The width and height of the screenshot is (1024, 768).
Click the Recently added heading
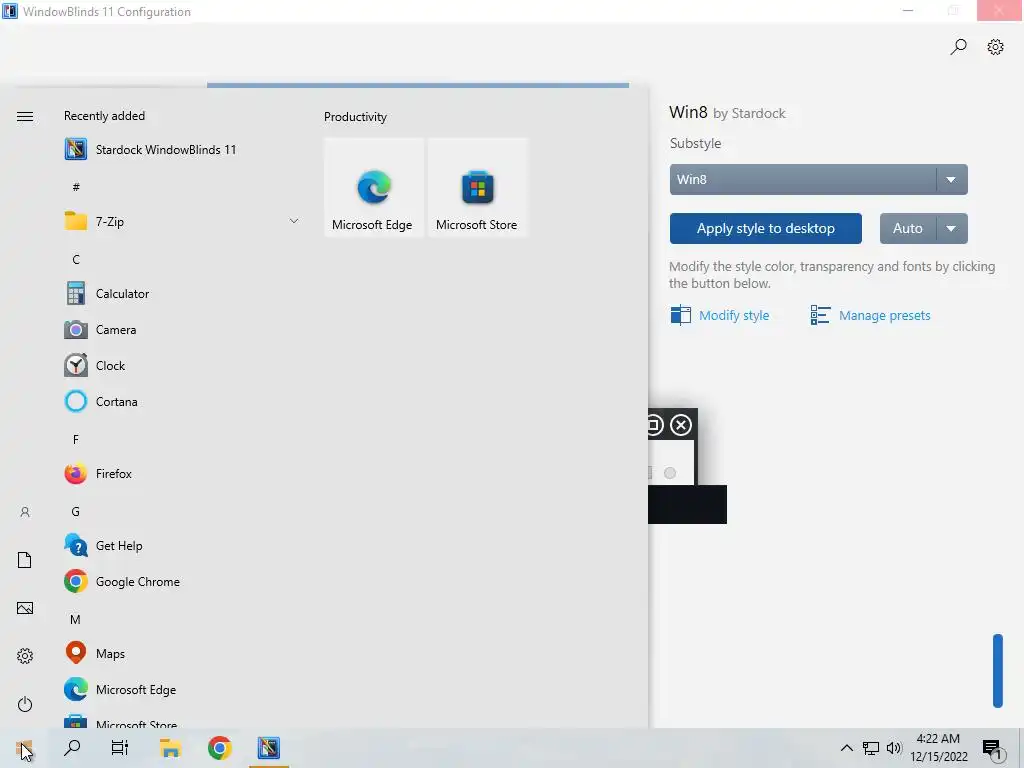(104, 116)
